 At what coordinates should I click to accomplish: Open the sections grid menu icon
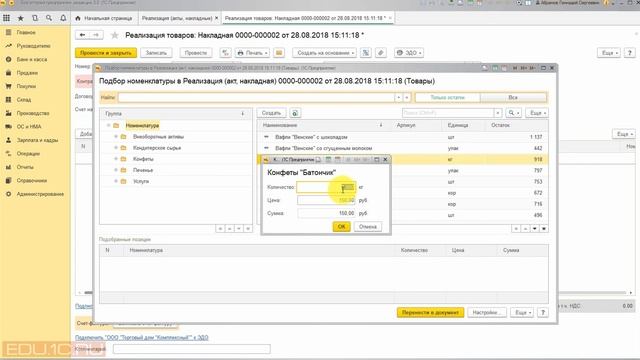click(7, 18)
